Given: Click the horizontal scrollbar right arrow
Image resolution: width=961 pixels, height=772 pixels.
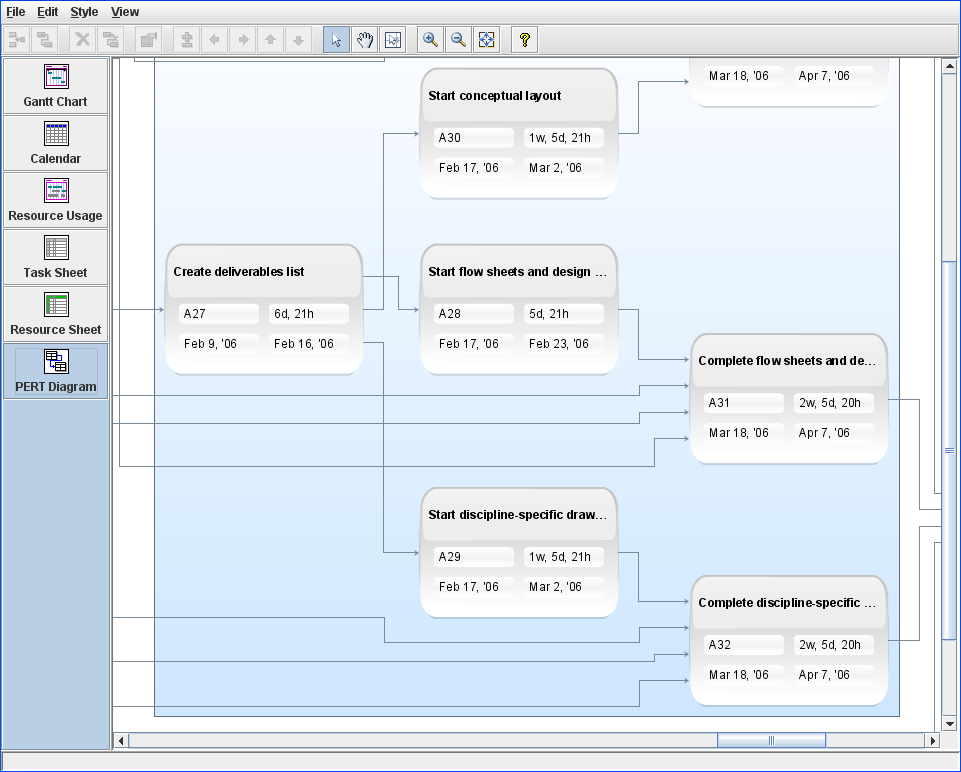Looking at the screenshot, I should (x=933, y=741).
